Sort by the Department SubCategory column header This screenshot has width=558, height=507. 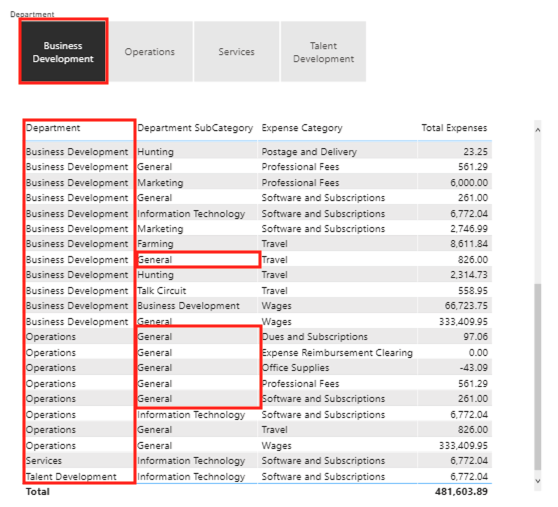(x=195, y=128)
